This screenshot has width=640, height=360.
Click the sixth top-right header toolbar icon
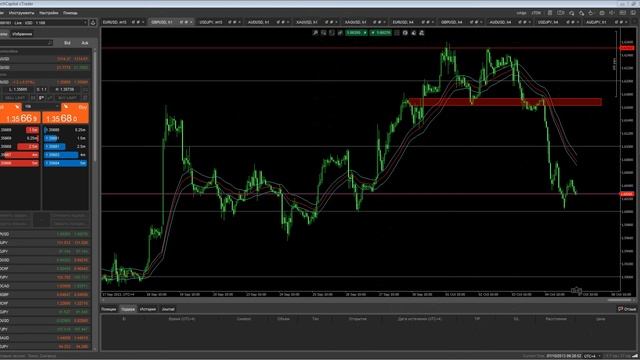tap(602, 13)
